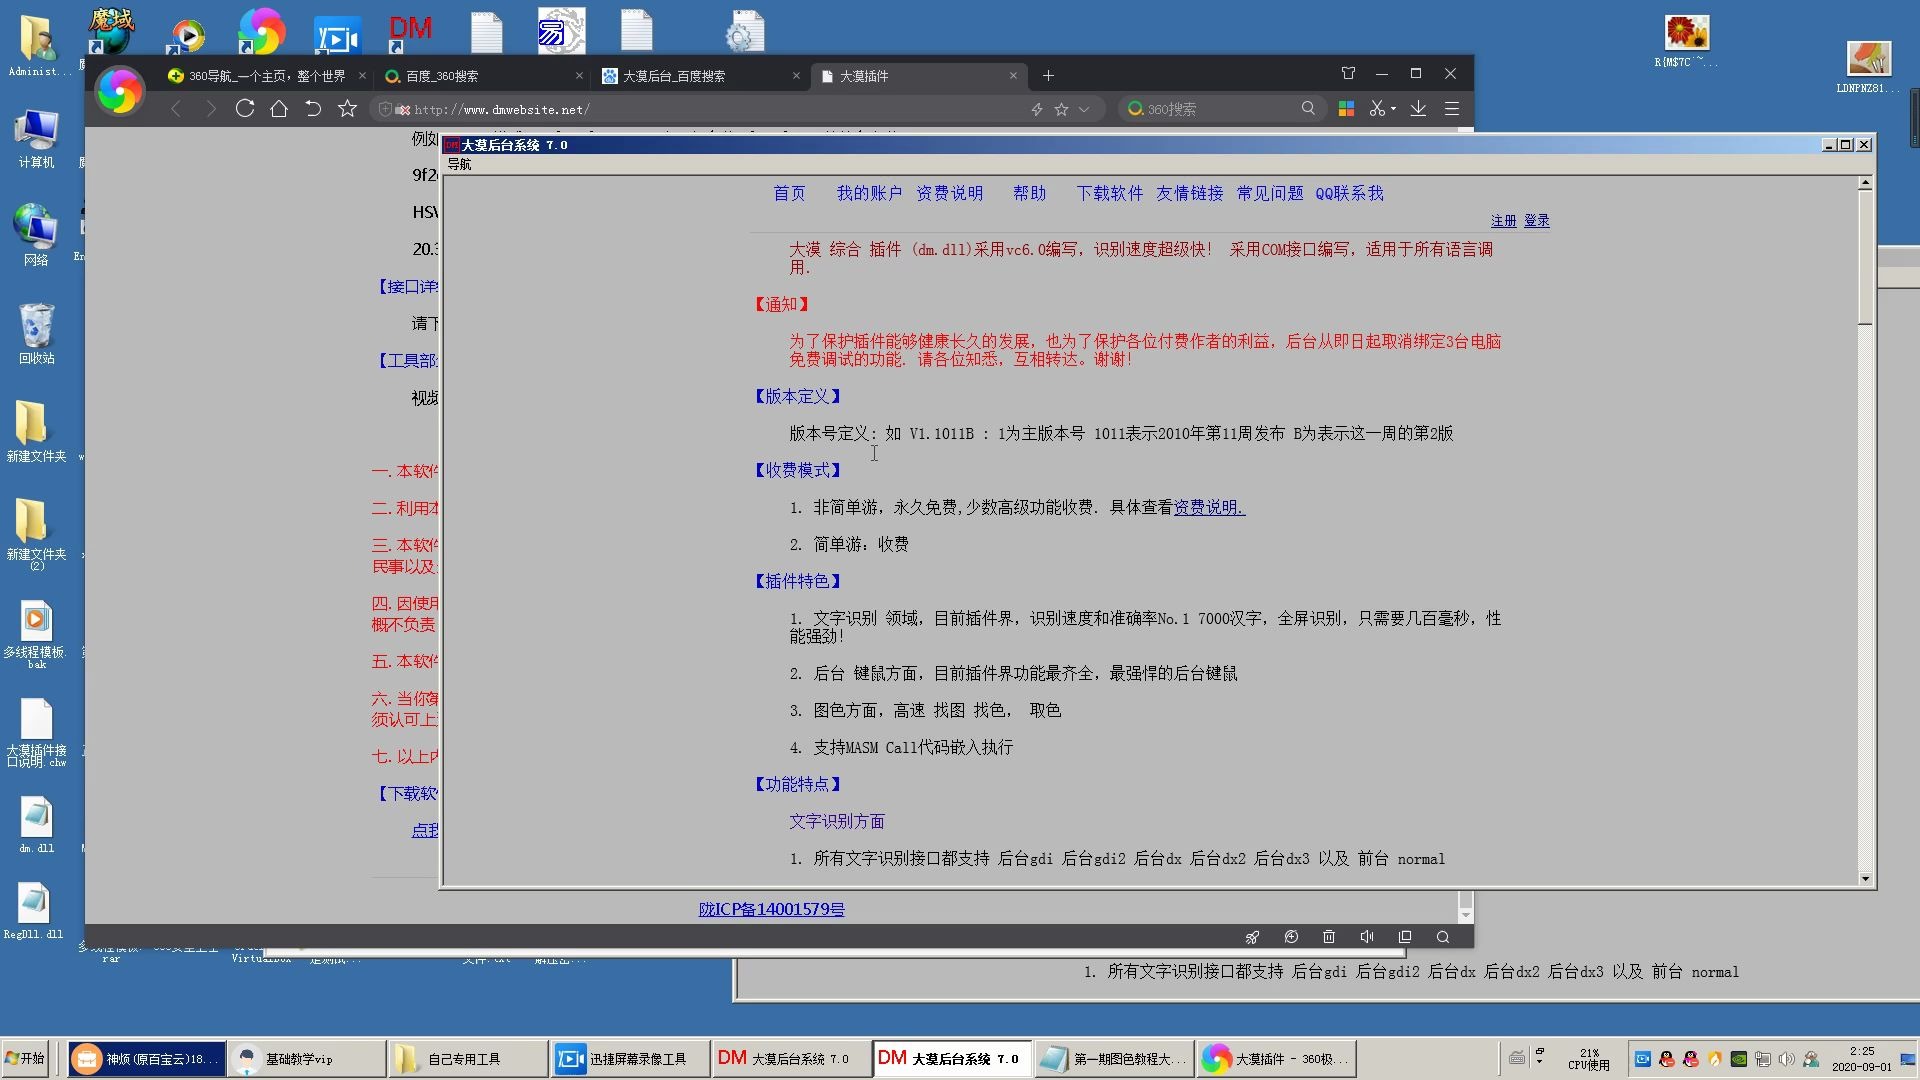The image size is (1920, 1080).
Task: Click the 开始 start button
Action: point(27,1058)
